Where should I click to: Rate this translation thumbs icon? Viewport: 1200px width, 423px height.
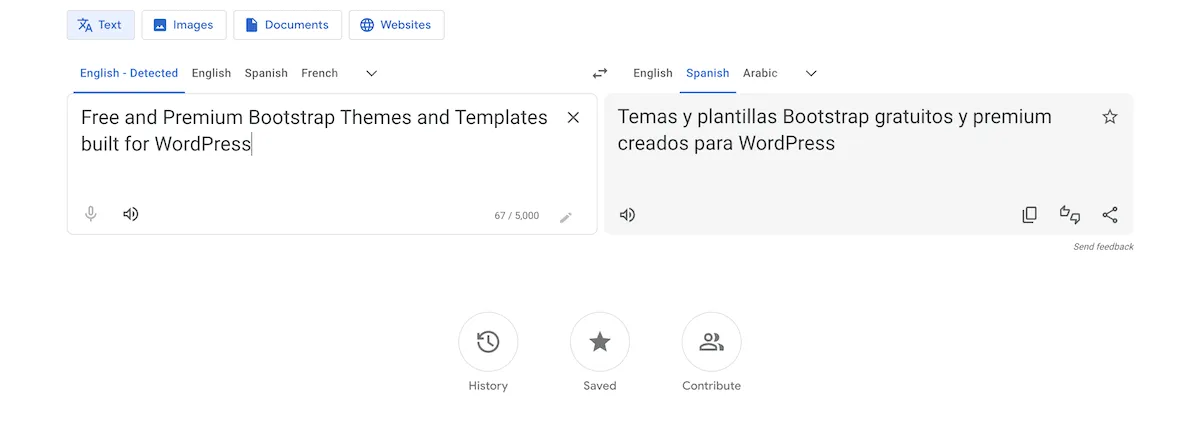(1070, 215)
